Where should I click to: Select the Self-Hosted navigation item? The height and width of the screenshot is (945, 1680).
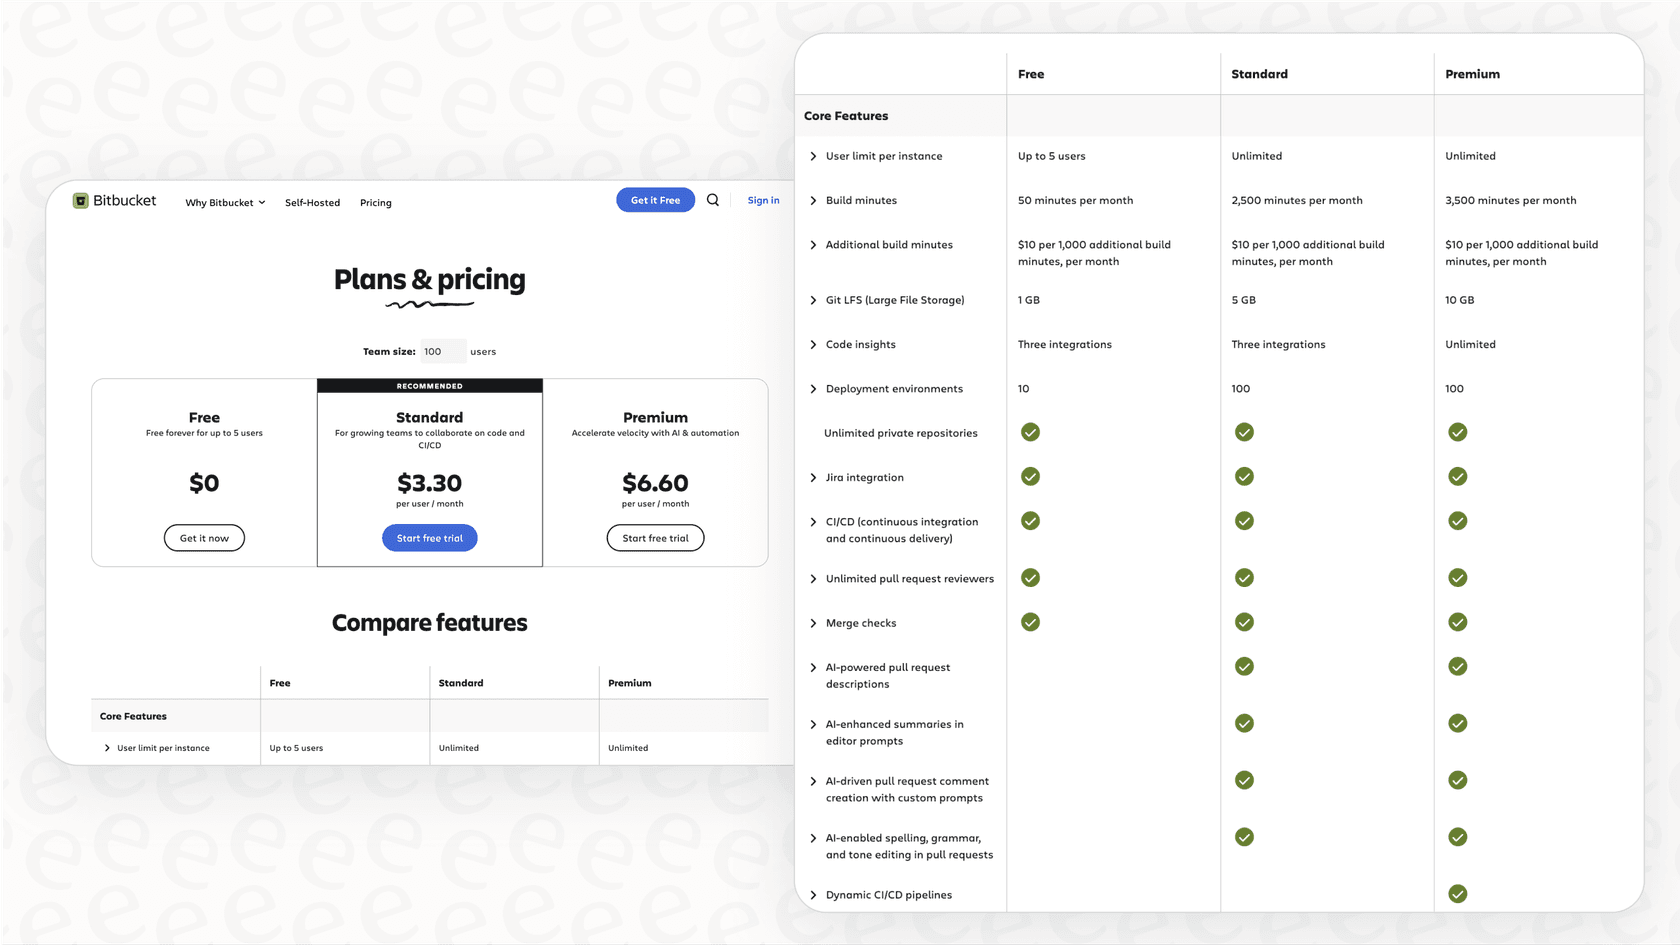[312, 202]
